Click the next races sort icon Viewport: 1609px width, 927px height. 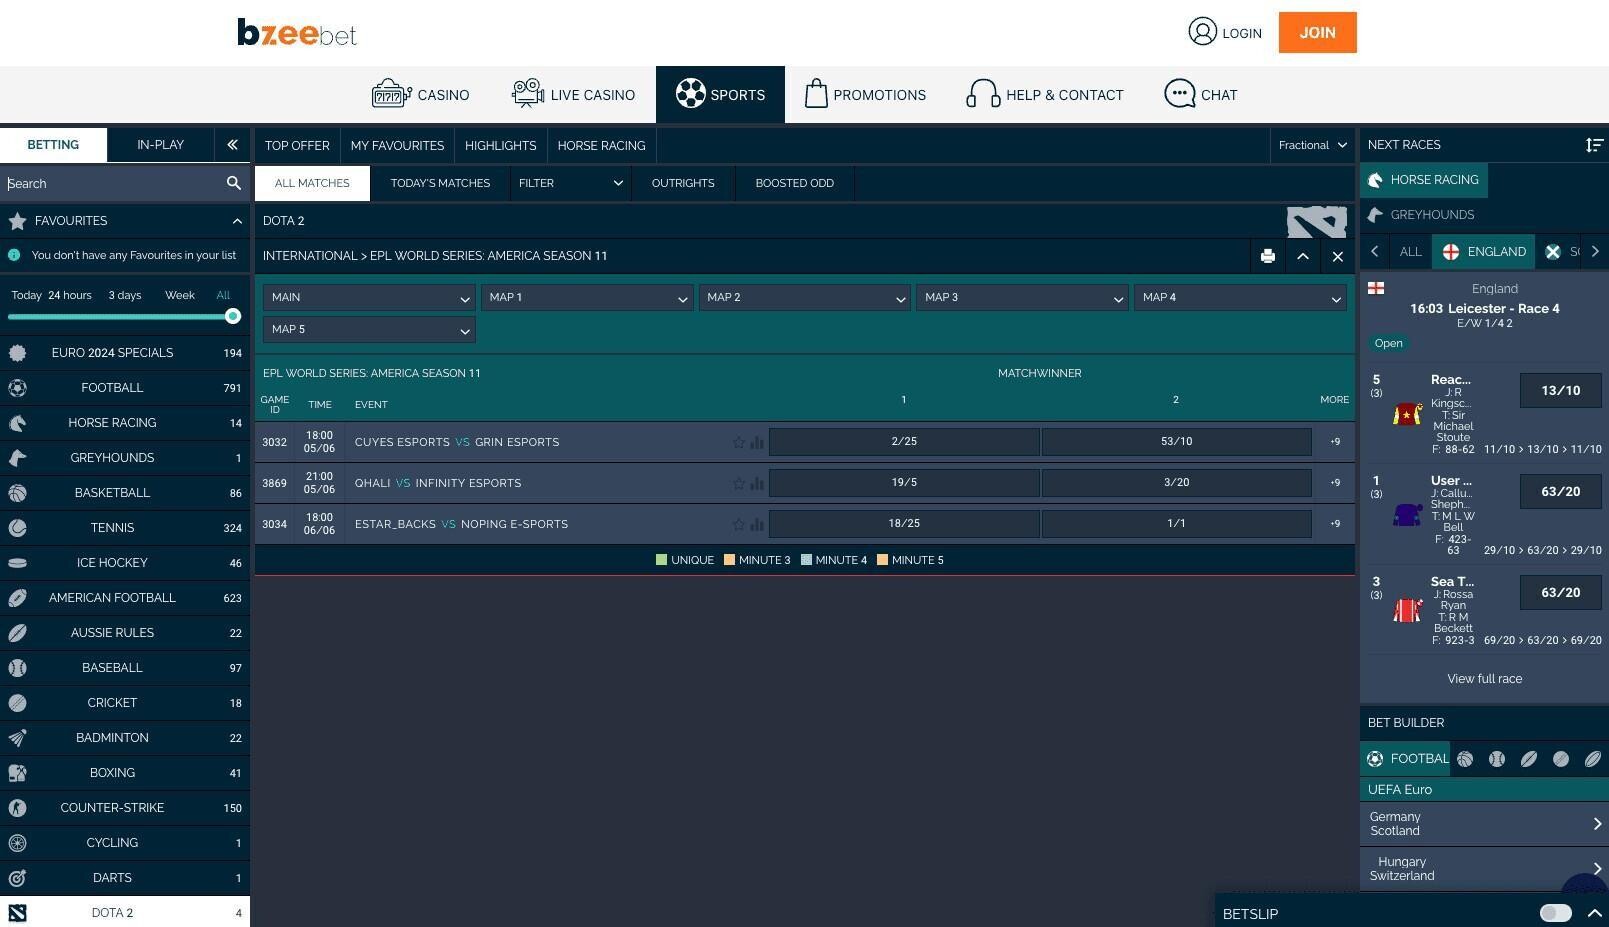click(1594, 145)
